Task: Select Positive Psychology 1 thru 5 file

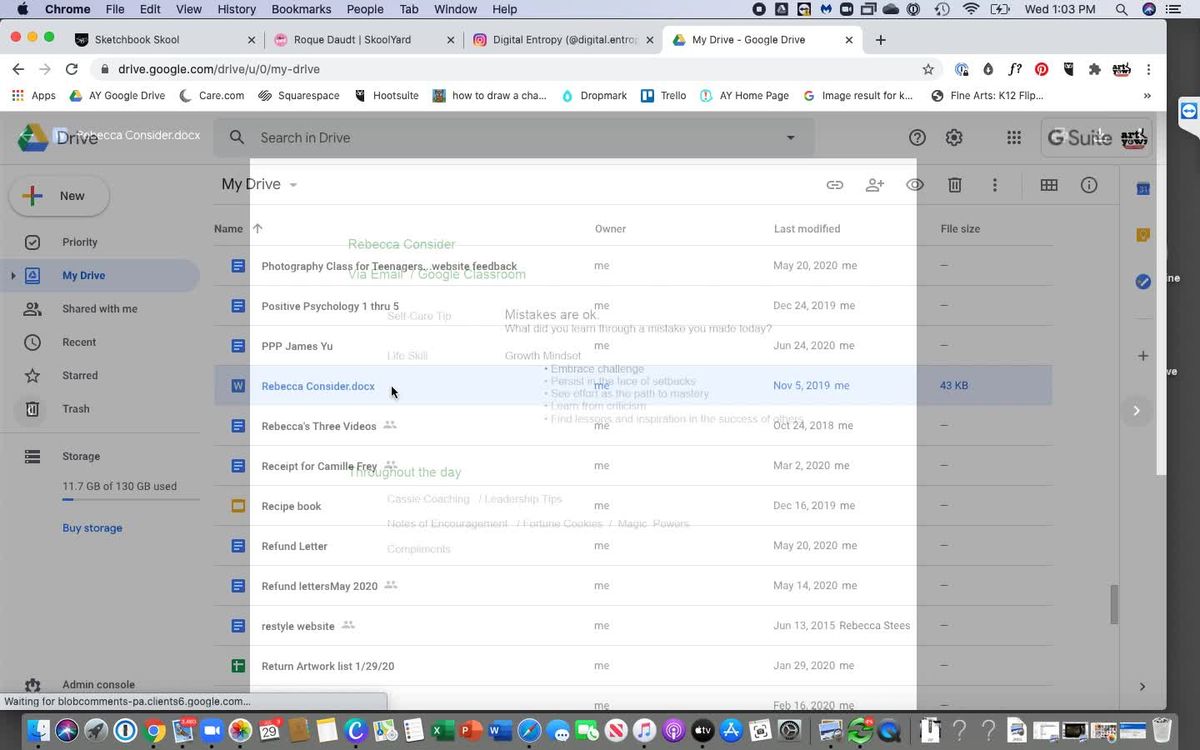Action: pyautogui.click(x=633, y=306)
